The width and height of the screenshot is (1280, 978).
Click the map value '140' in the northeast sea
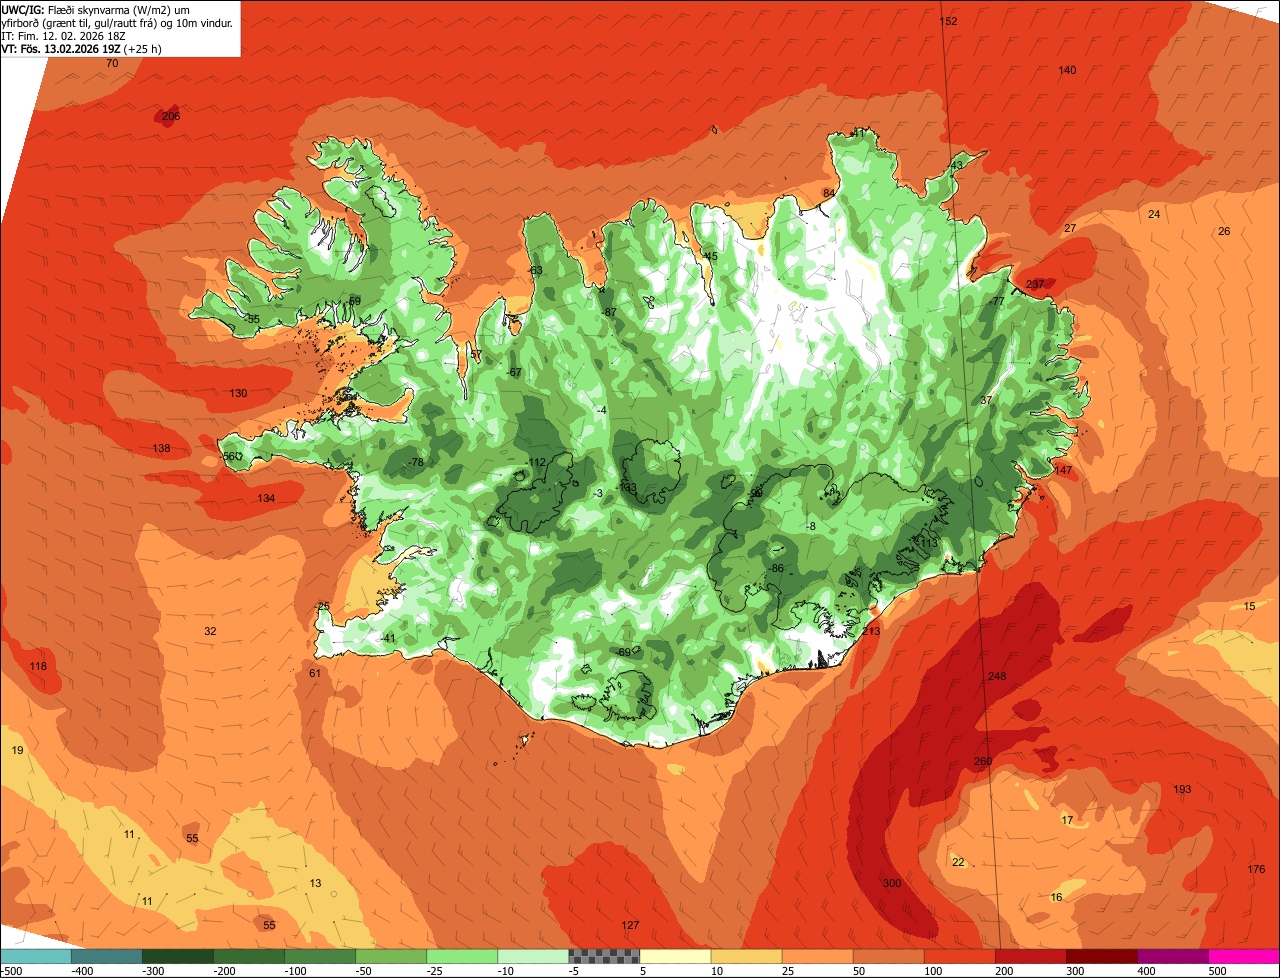click(x=1067, y=70)
